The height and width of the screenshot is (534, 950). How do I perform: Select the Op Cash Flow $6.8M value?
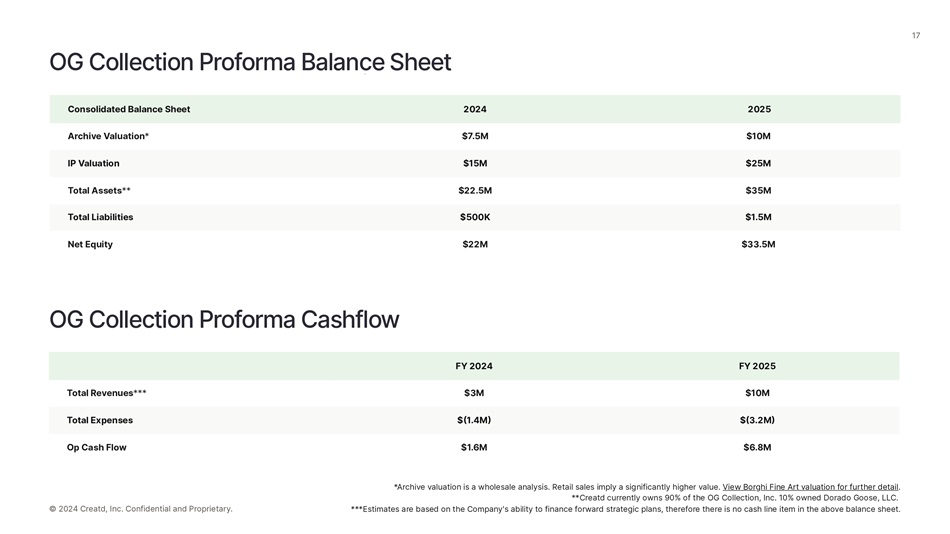click(x=757, y=447)
